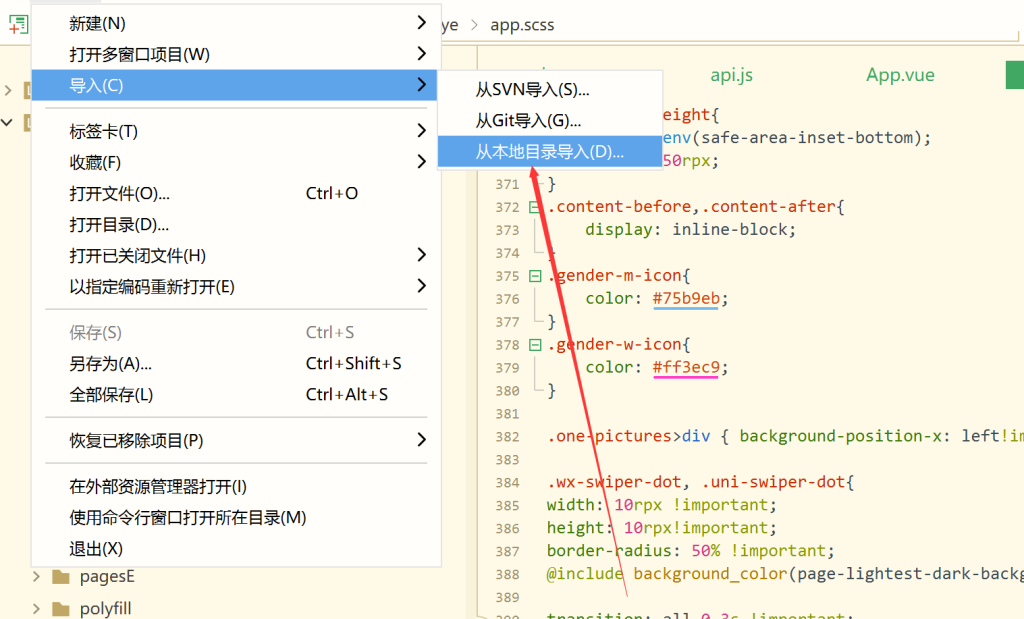This screenshot has height=619, width=1024.
Task: Choose 从本地目录导入(D)... from import submenu
Action: [549, 152]
